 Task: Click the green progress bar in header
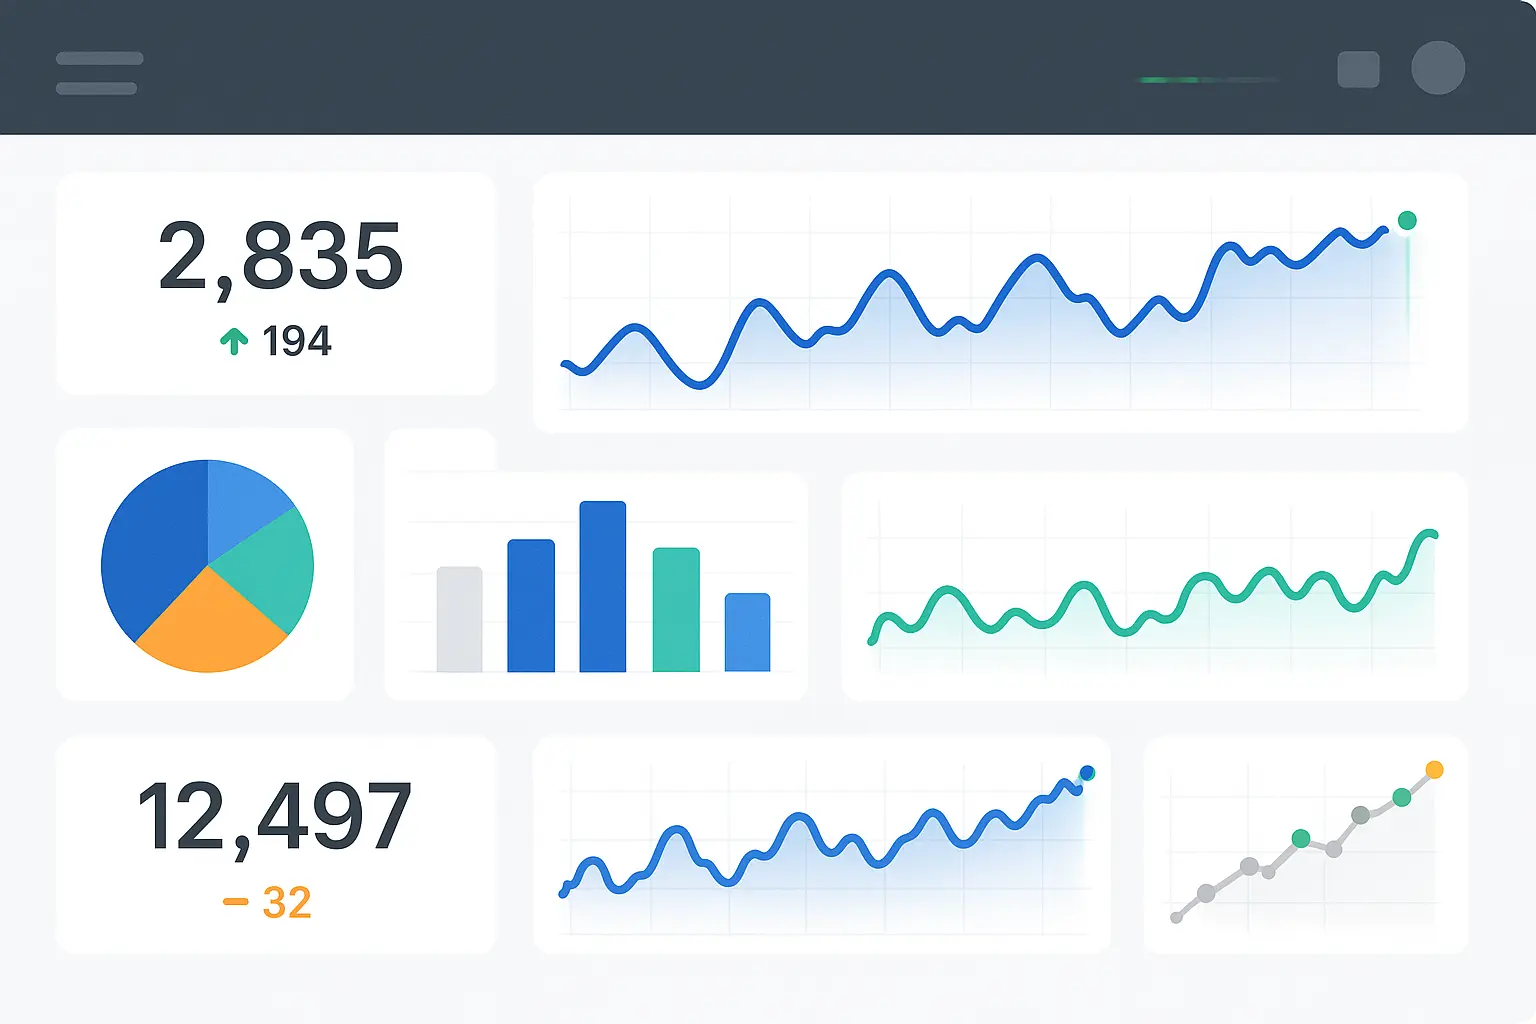(x=1170, y=80)
